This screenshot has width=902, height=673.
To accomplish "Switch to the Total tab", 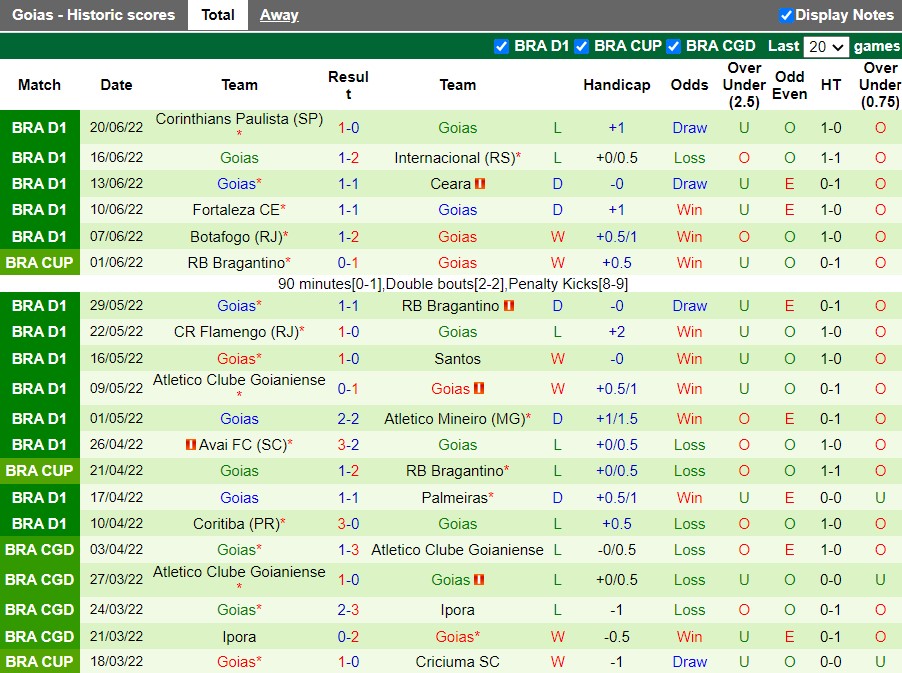I will click(x=218, y=15).
